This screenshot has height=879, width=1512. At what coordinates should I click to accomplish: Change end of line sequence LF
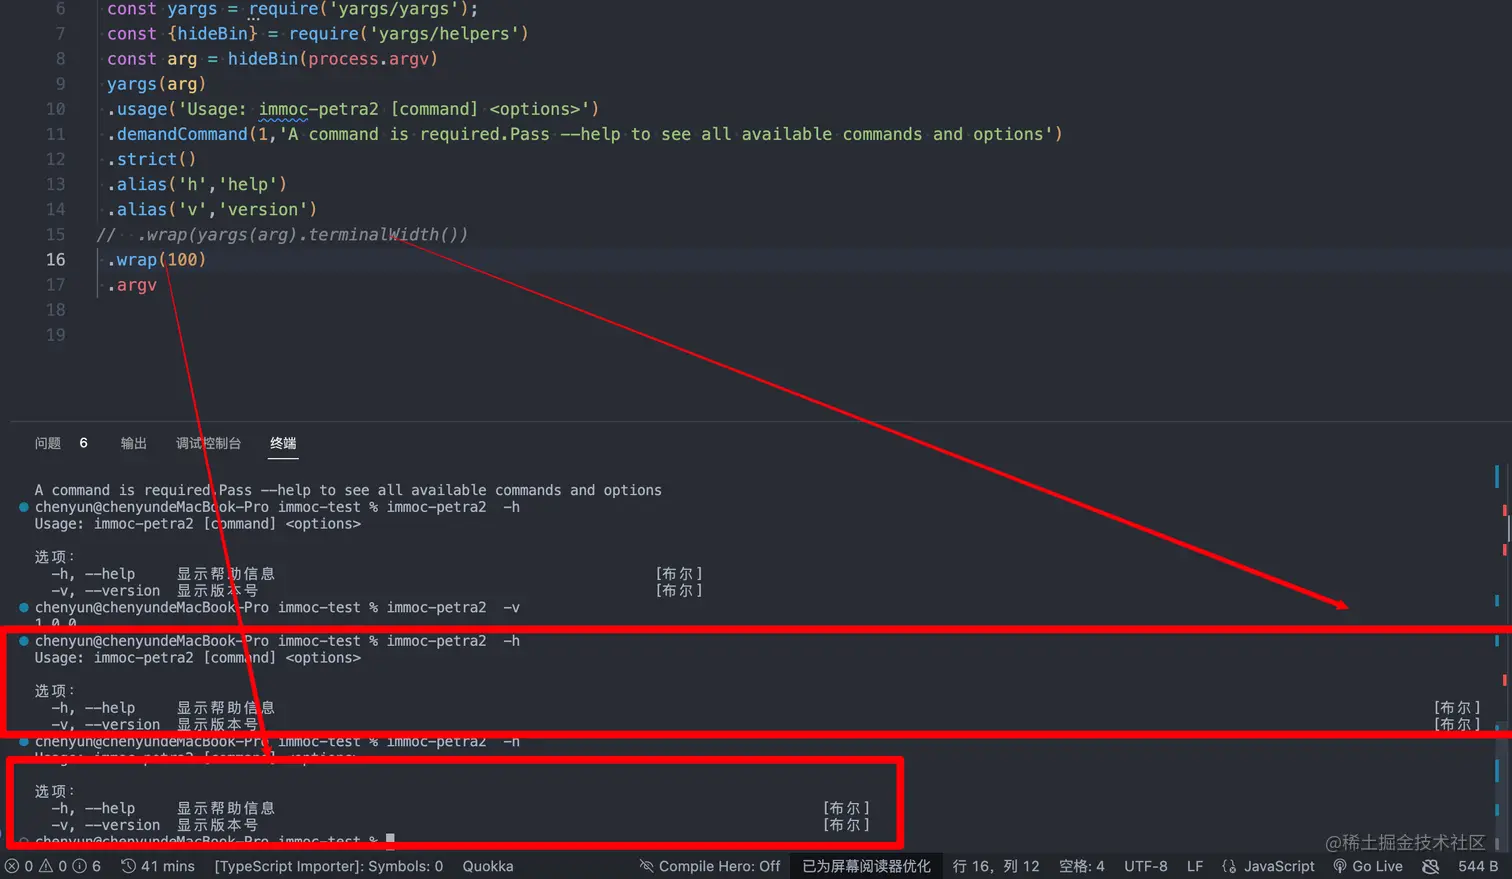(x=1195, y=866)
